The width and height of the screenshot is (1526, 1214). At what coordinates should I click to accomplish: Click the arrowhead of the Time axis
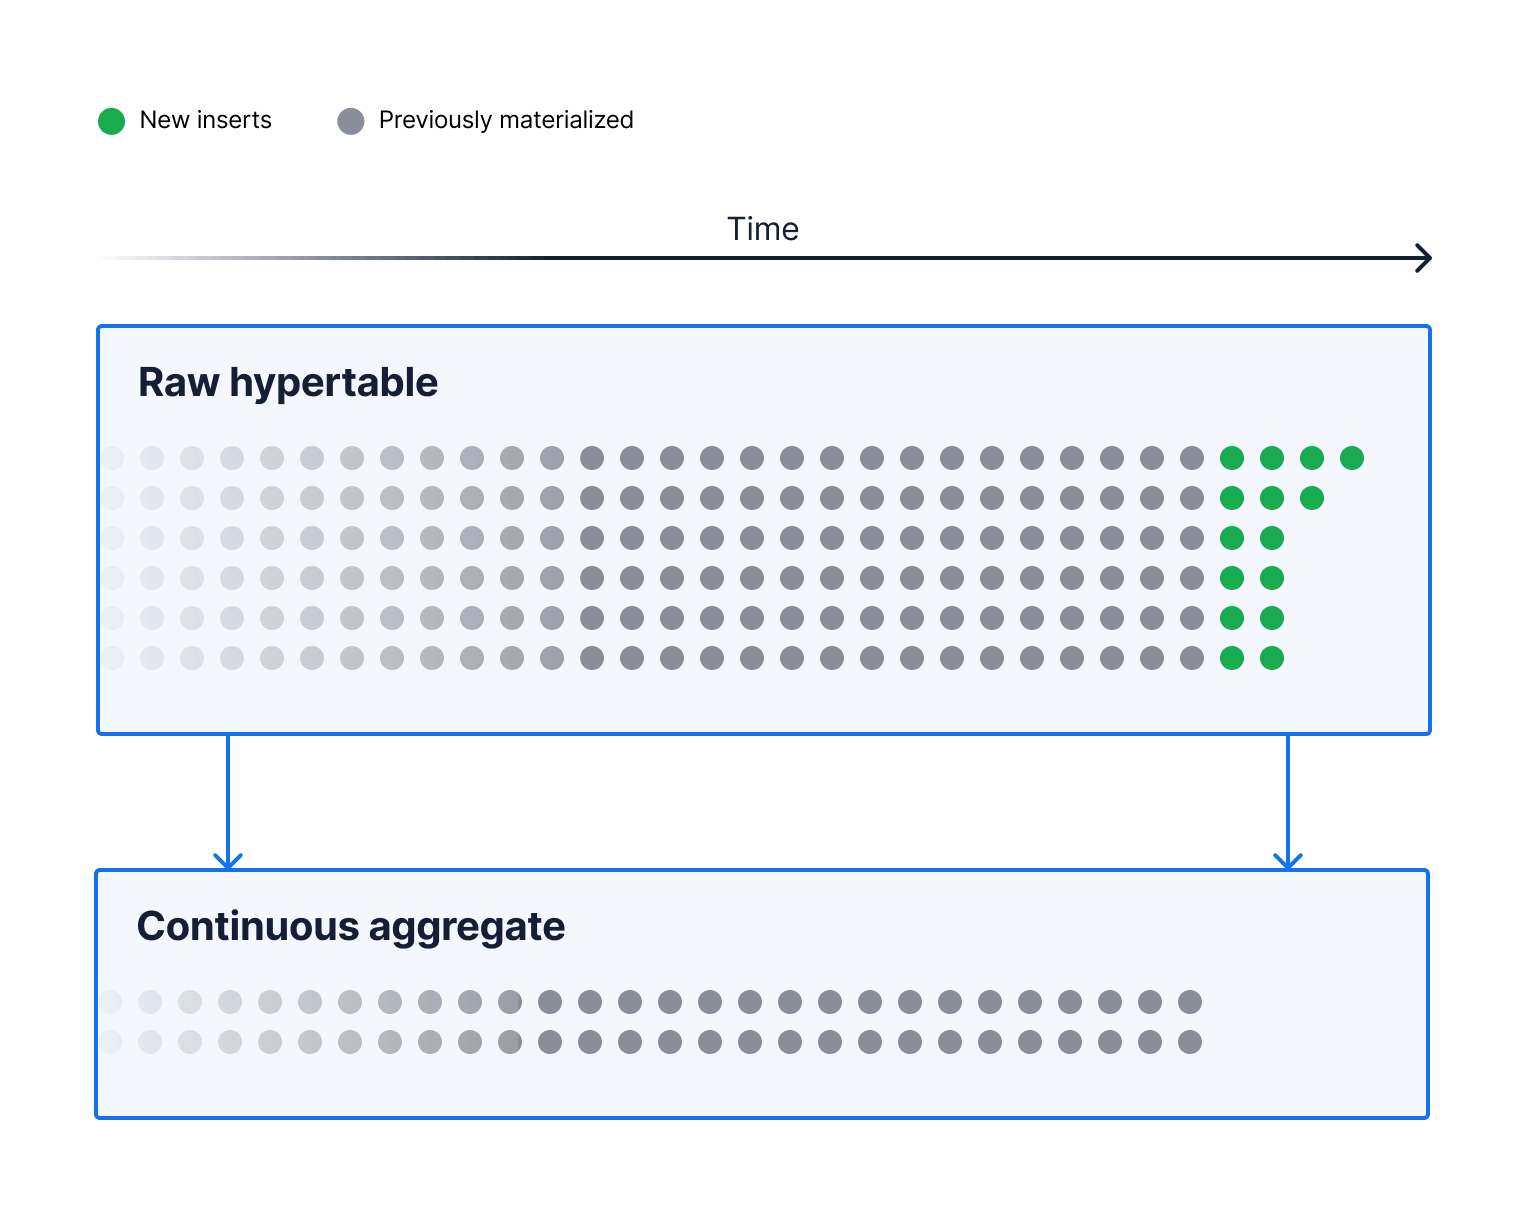point(1423,258)
